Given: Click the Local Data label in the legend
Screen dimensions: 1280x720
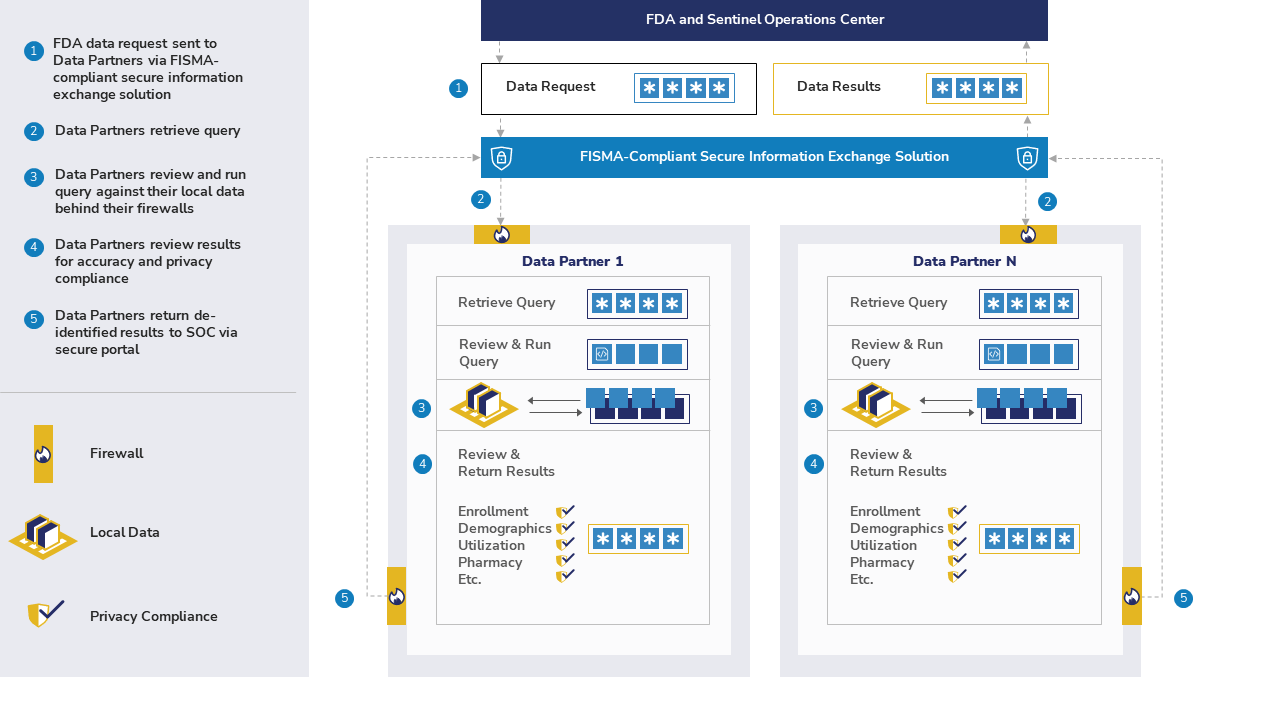Looking at the screenshot, I should point(125,533).
